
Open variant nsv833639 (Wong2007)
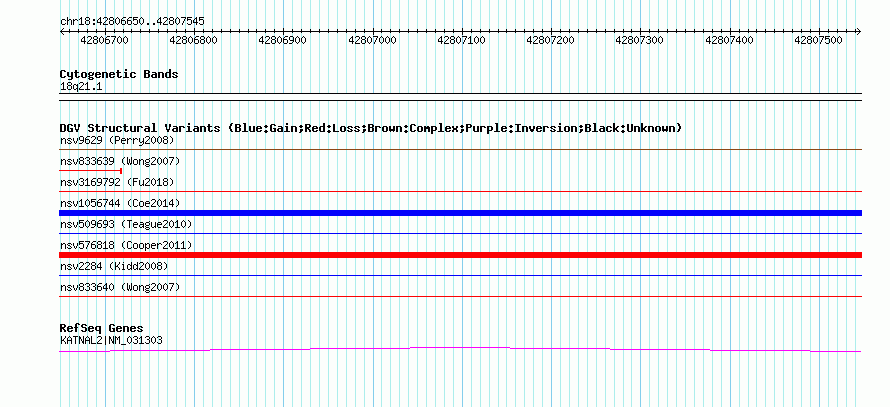pos(120,161)
